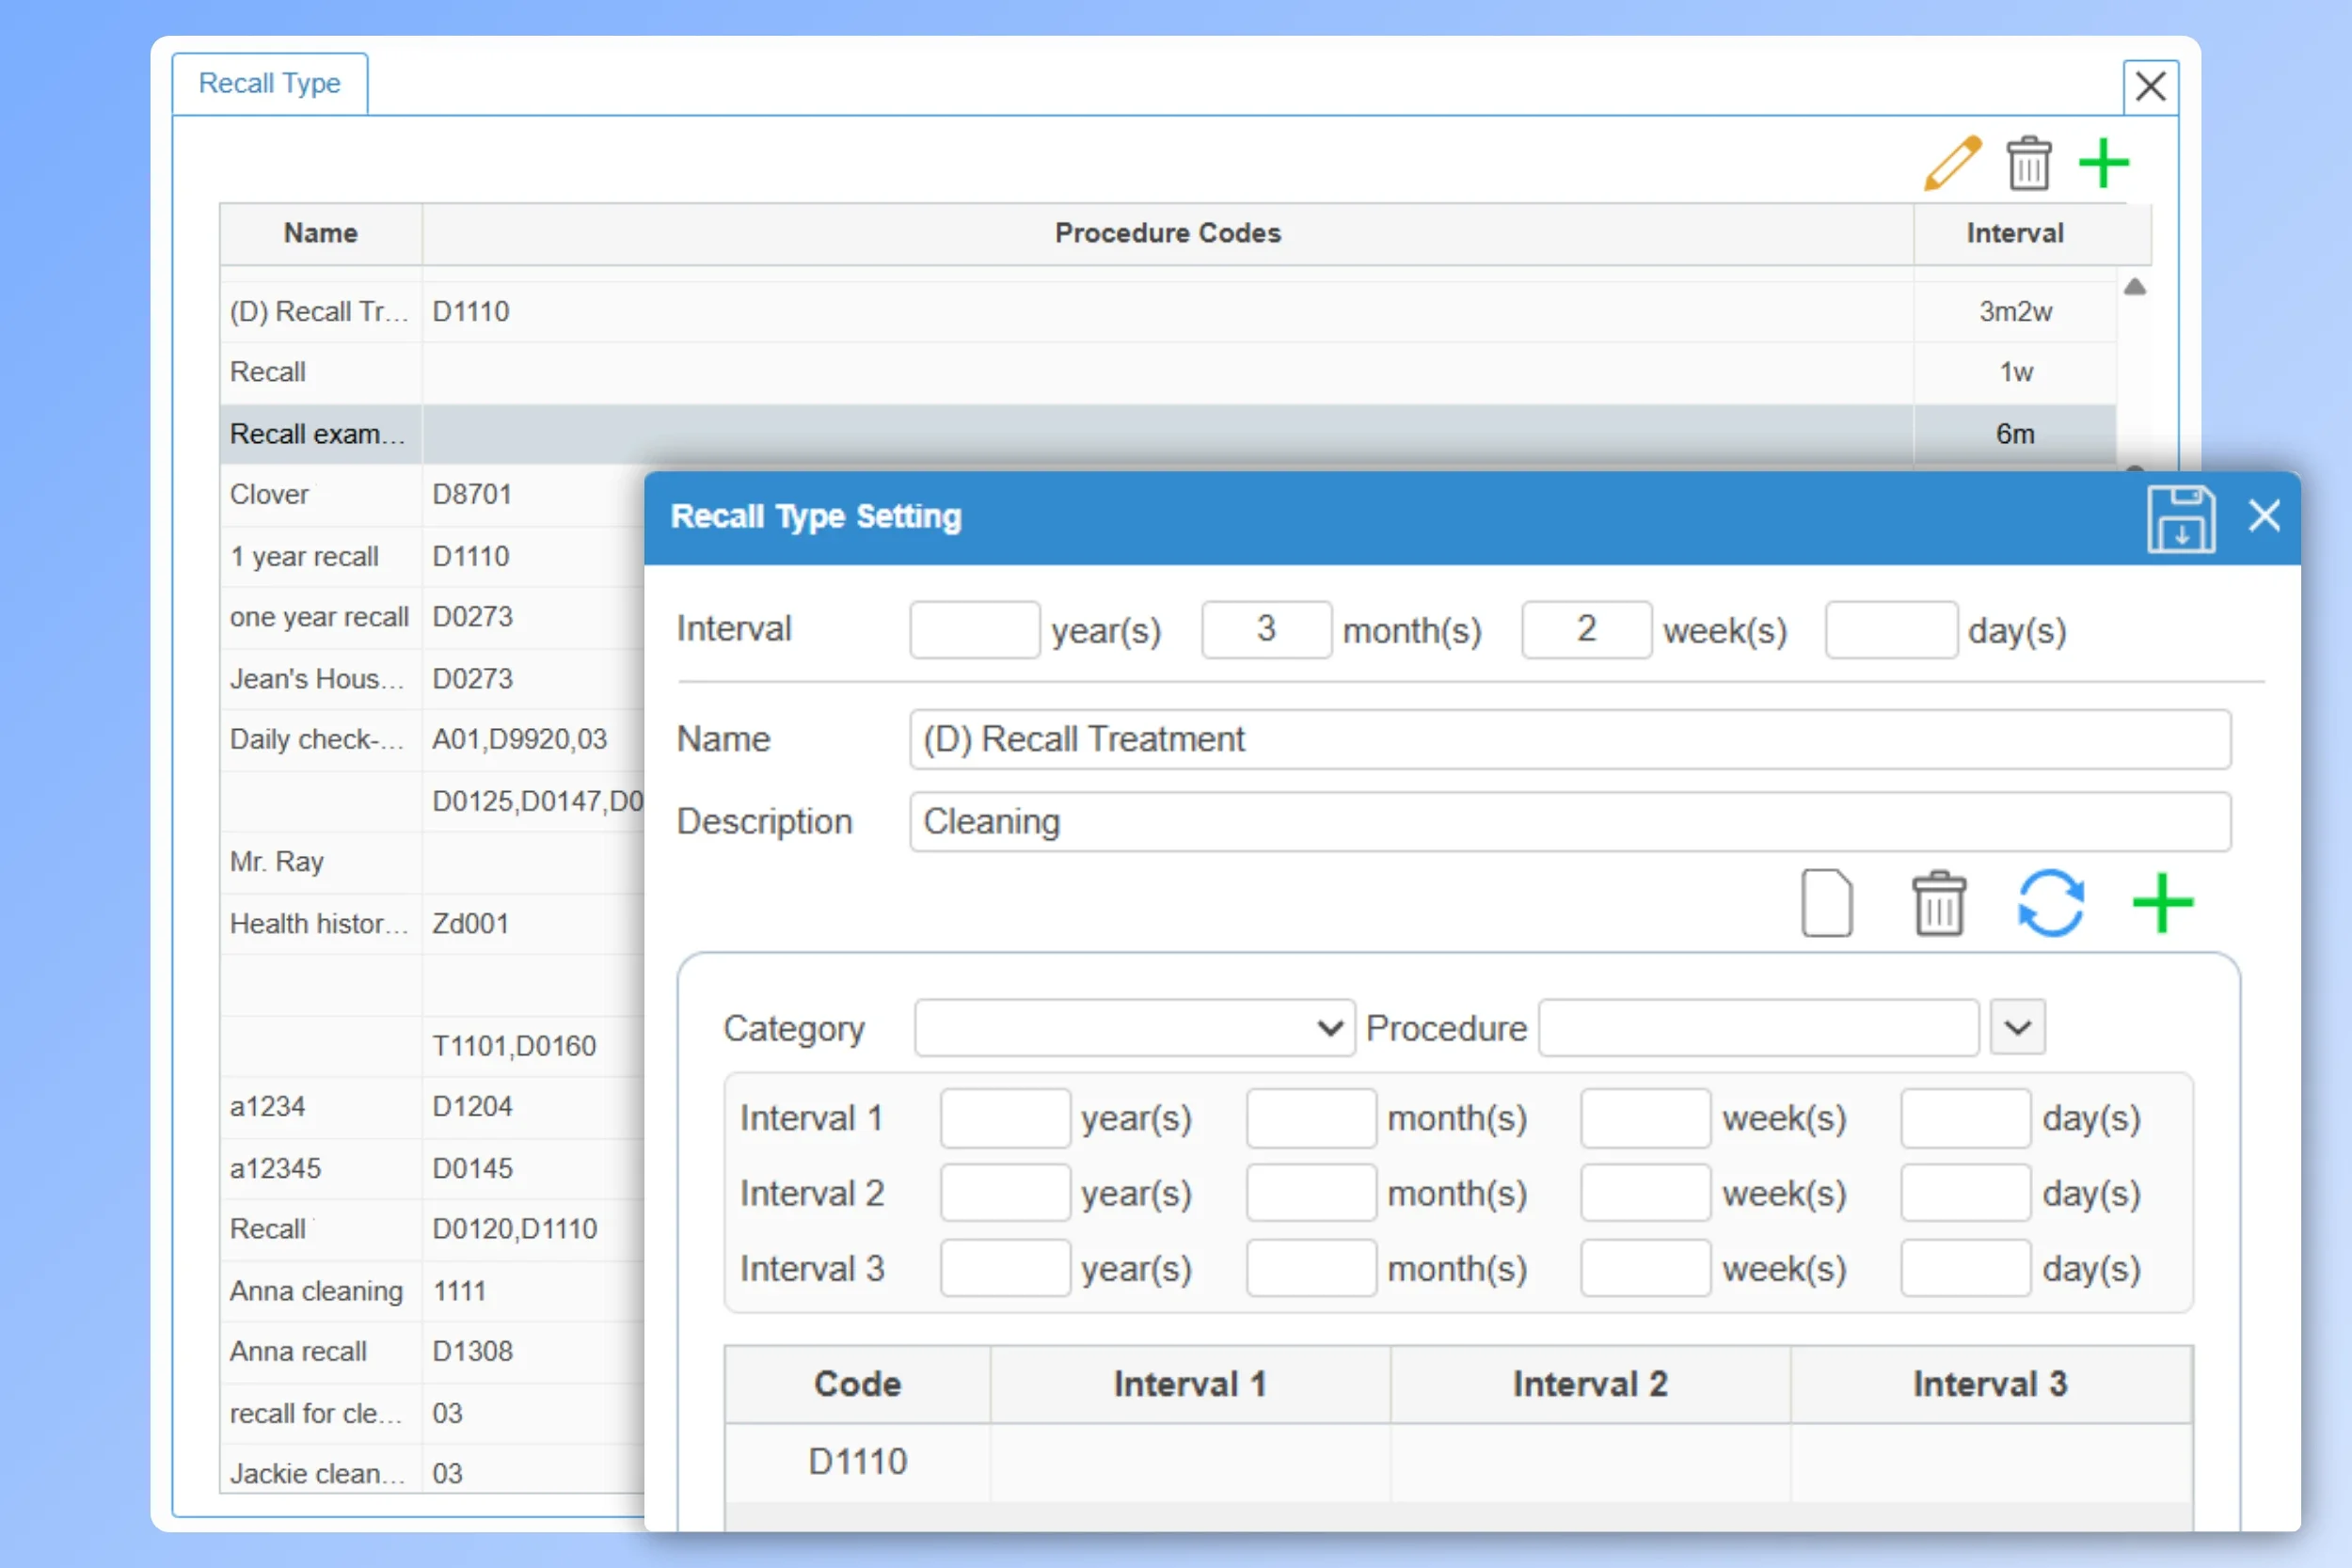Select the Recall exam row
The width and height of the screenshot is (2352, 1568).
[x=318, y=434]
